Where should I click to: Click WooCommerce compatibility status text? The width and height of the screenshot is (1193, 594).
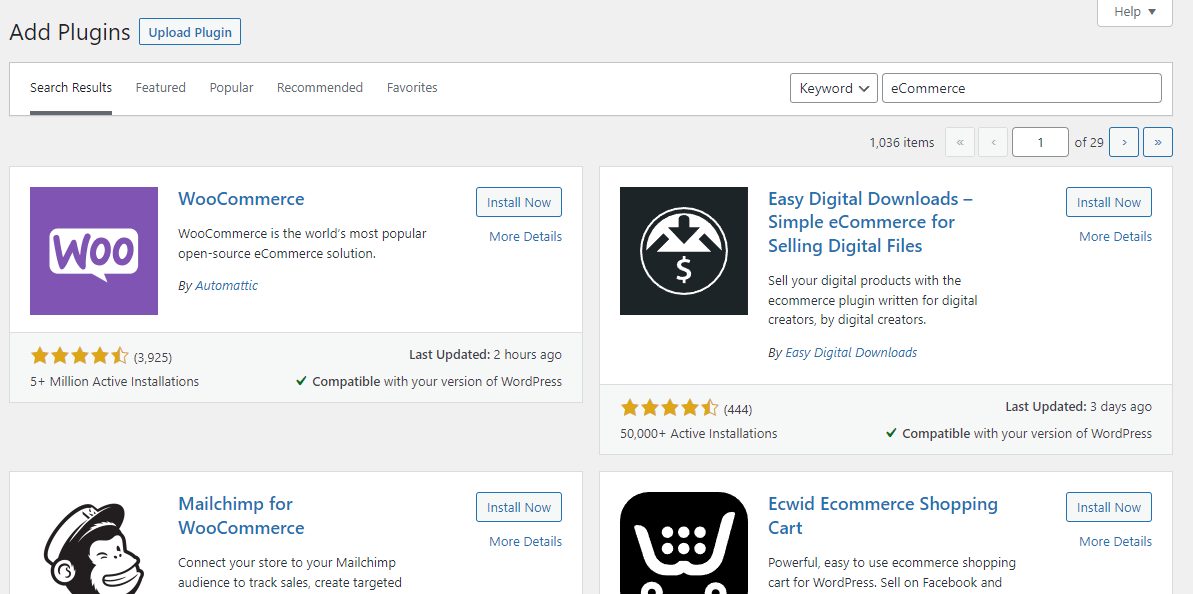pos(429,382)
